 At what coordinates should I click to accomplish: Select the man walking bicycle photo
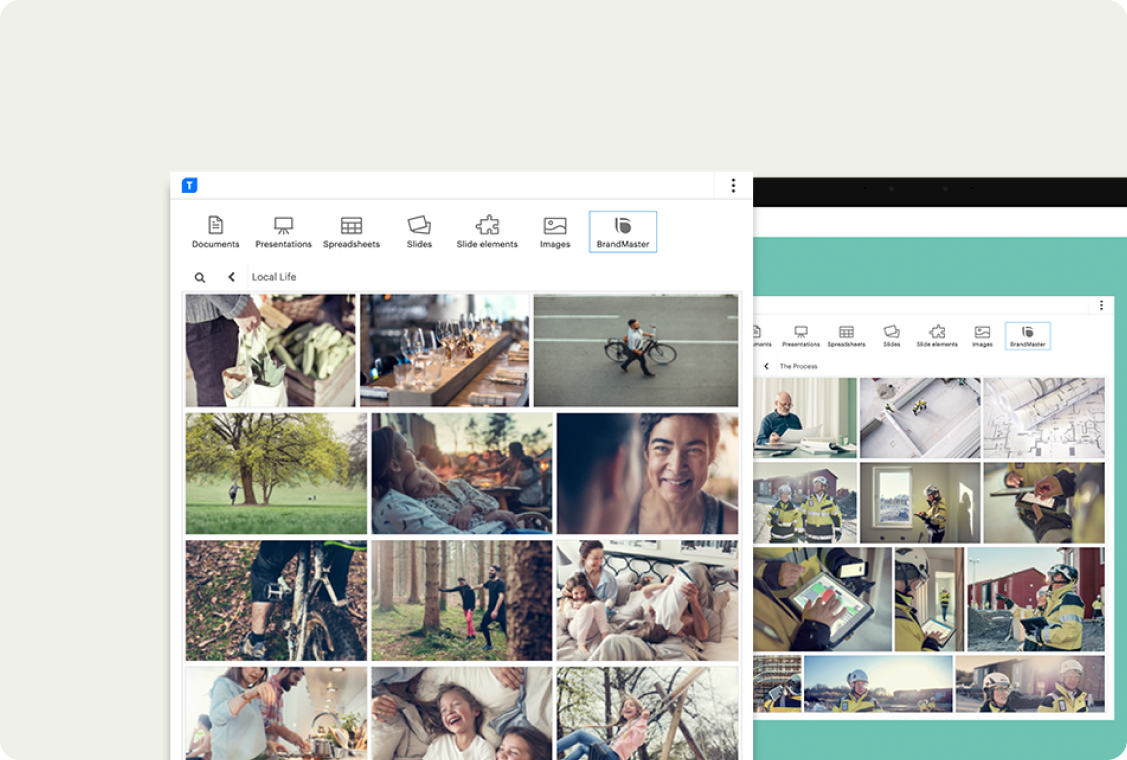[635, 350]
